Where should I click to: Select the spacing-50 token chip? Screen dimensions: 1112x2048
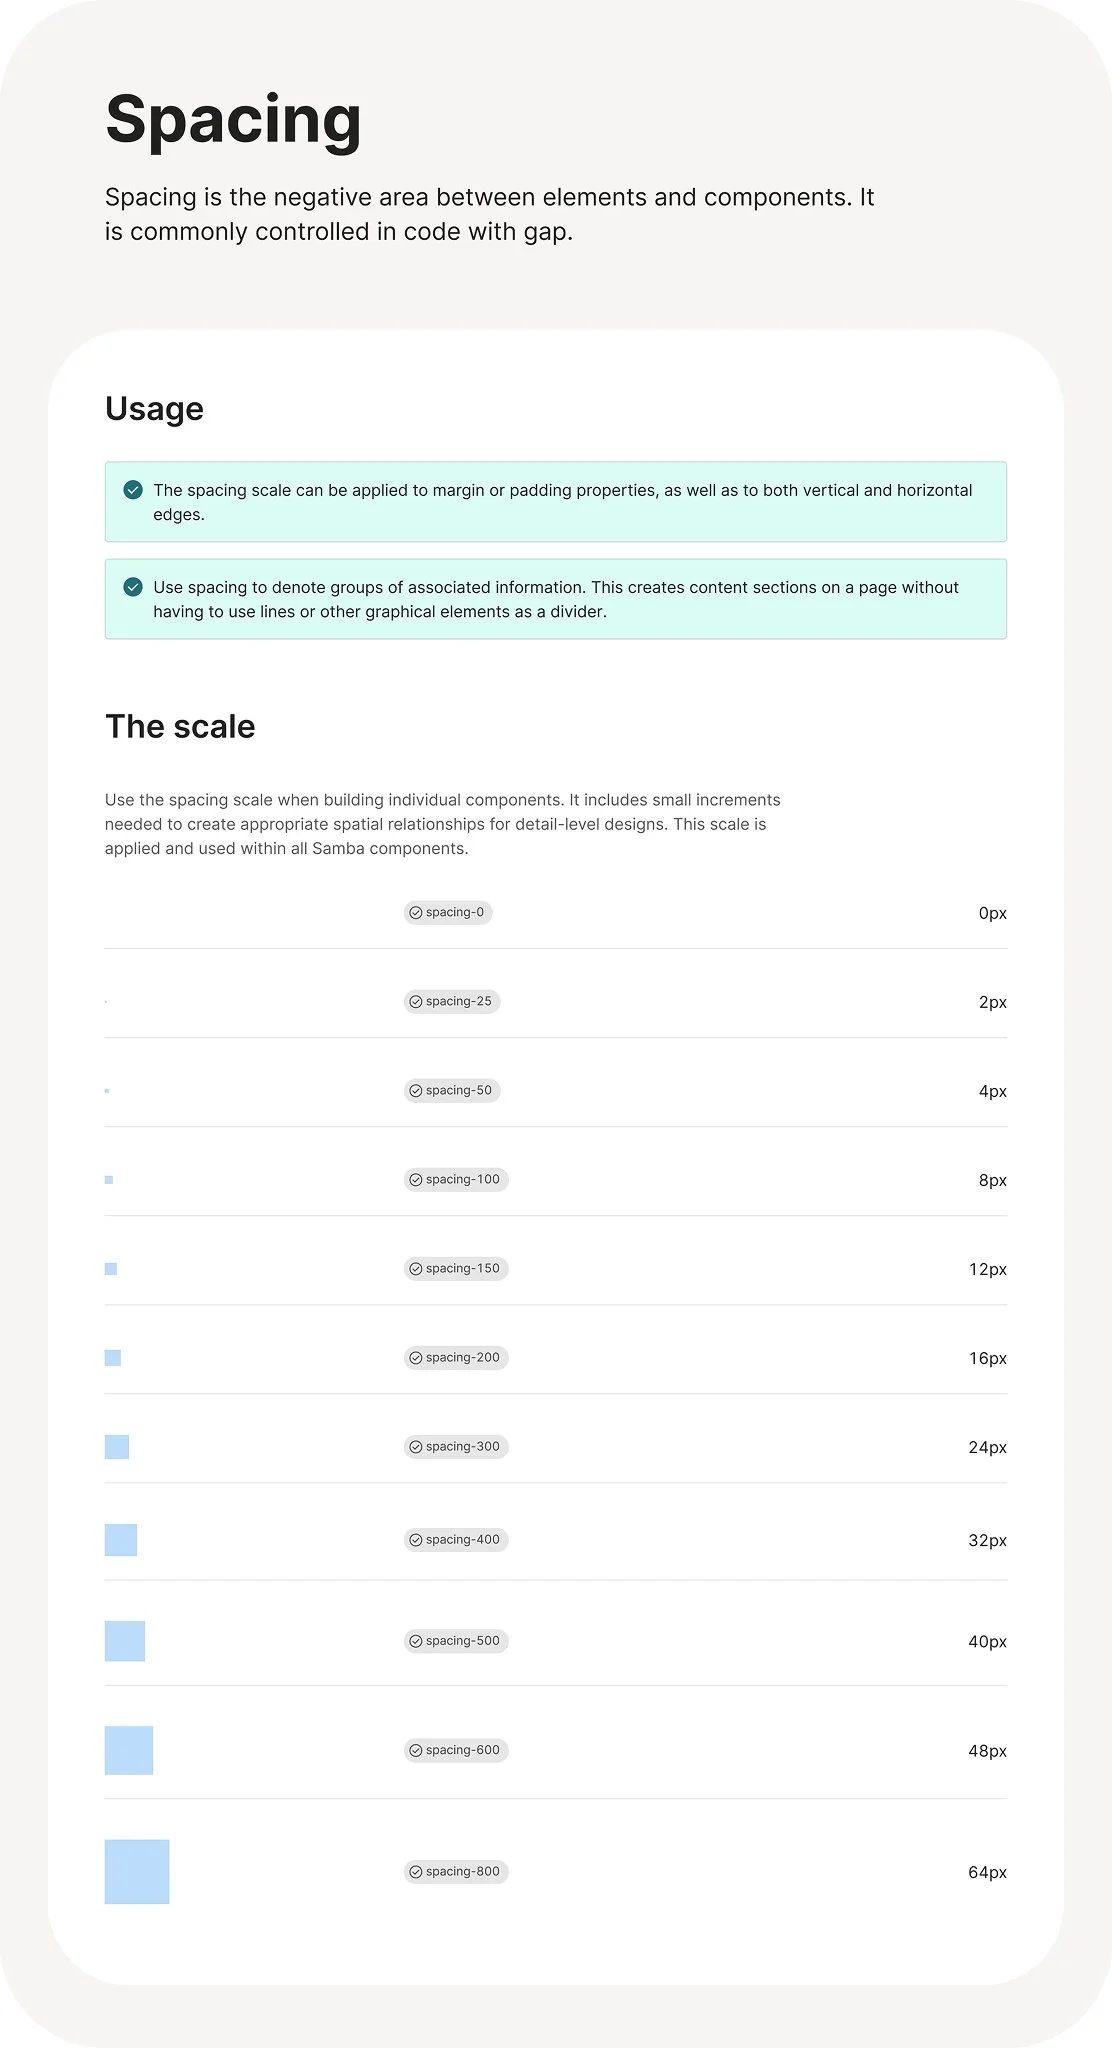(452, 1091)
